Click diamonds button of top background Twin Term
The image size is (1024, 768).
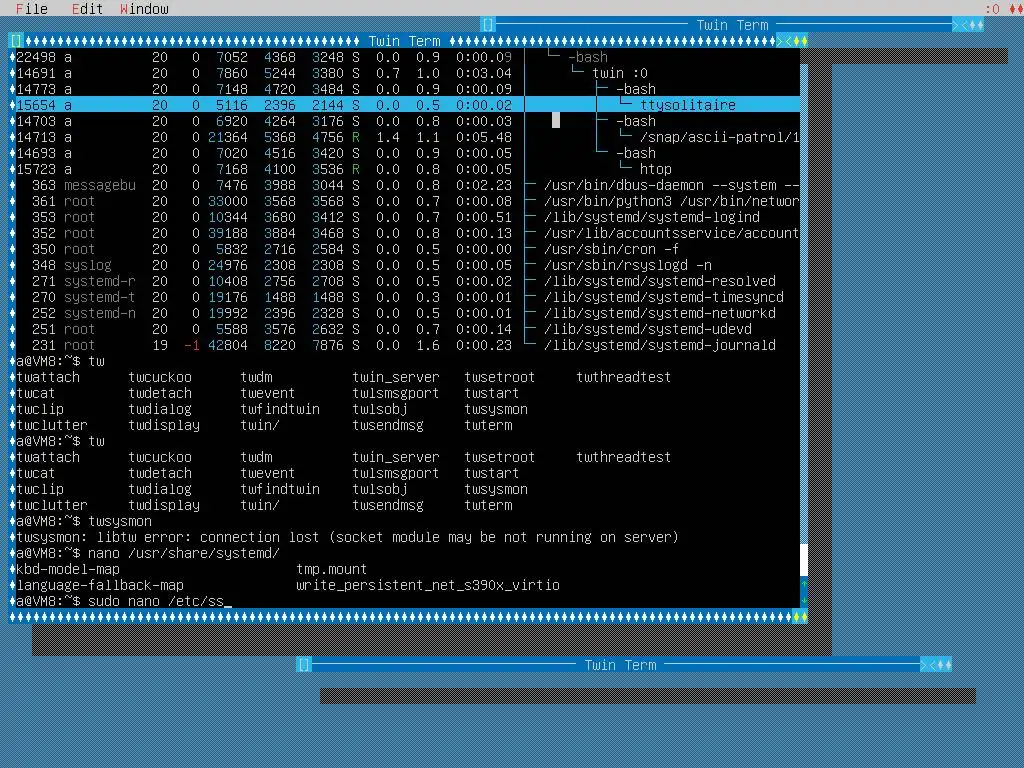point(976,25)
